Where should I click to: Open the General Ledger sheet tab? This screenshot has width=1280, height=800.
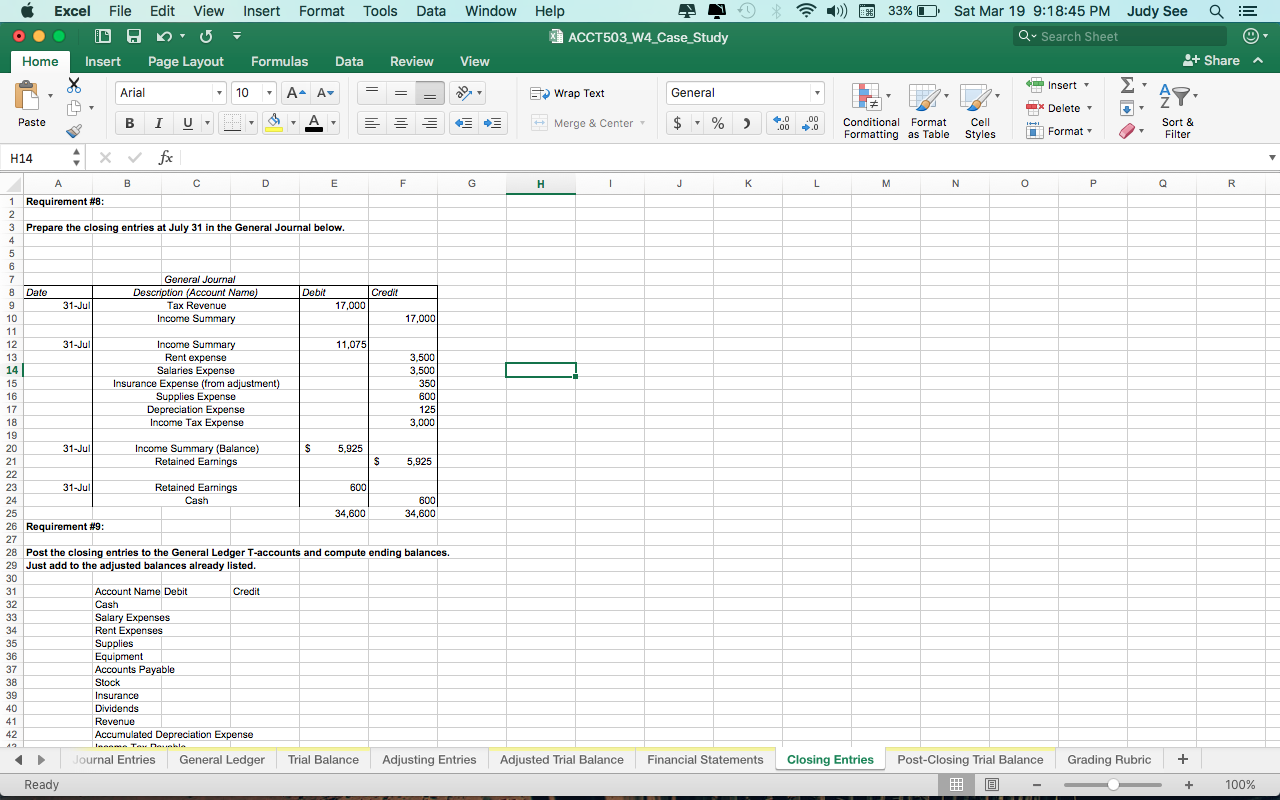click(222, 760)
